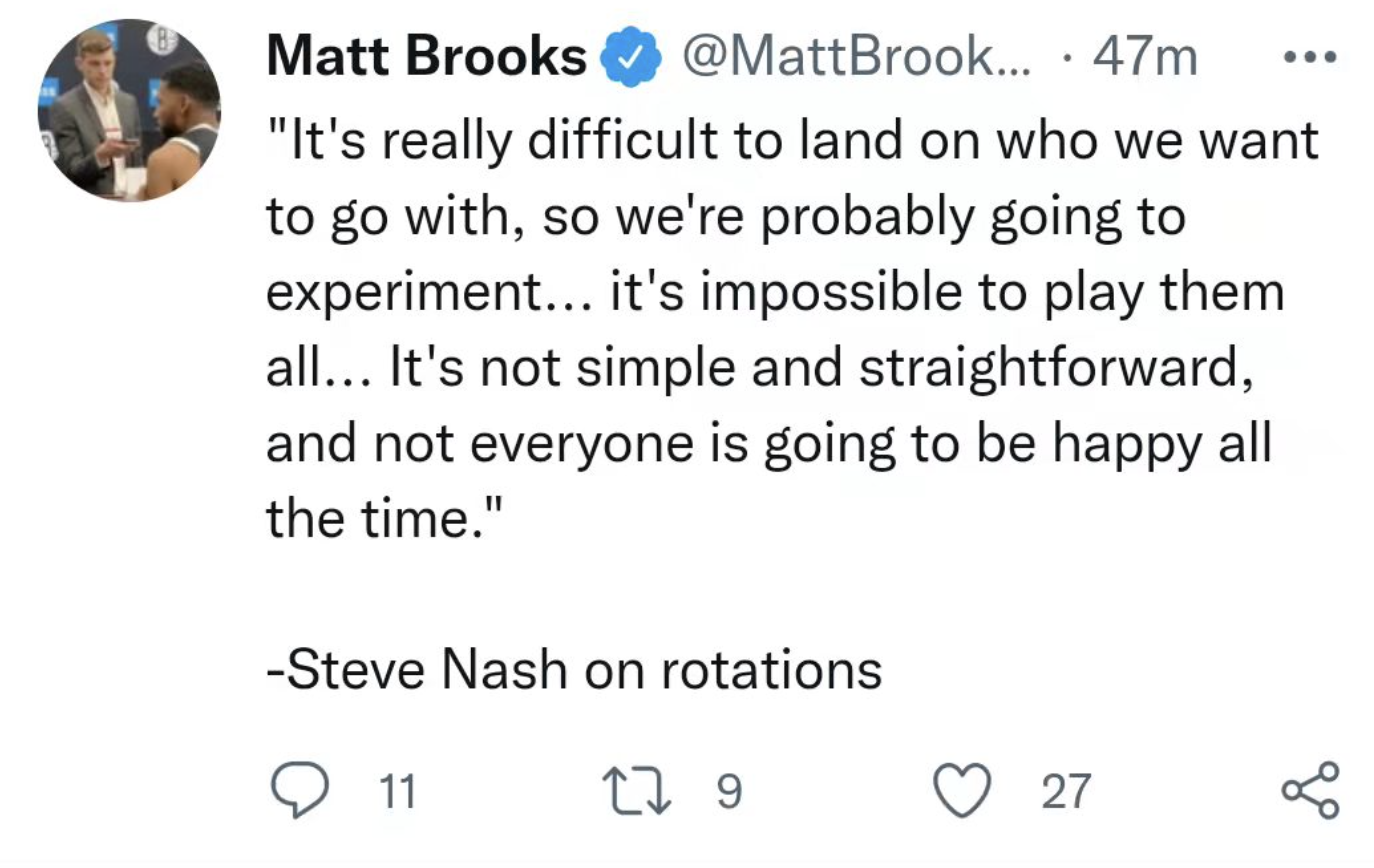This screenshot has width=1374, height=868.
Task: Click the line ending with "straightforward,"
Action: point(760,367)
